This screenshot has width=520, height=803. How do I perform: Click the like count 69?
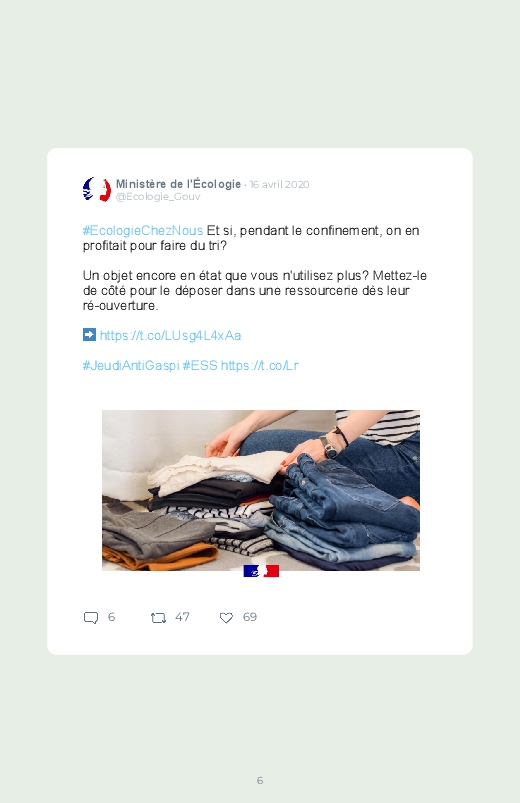[x=249, y=617]
